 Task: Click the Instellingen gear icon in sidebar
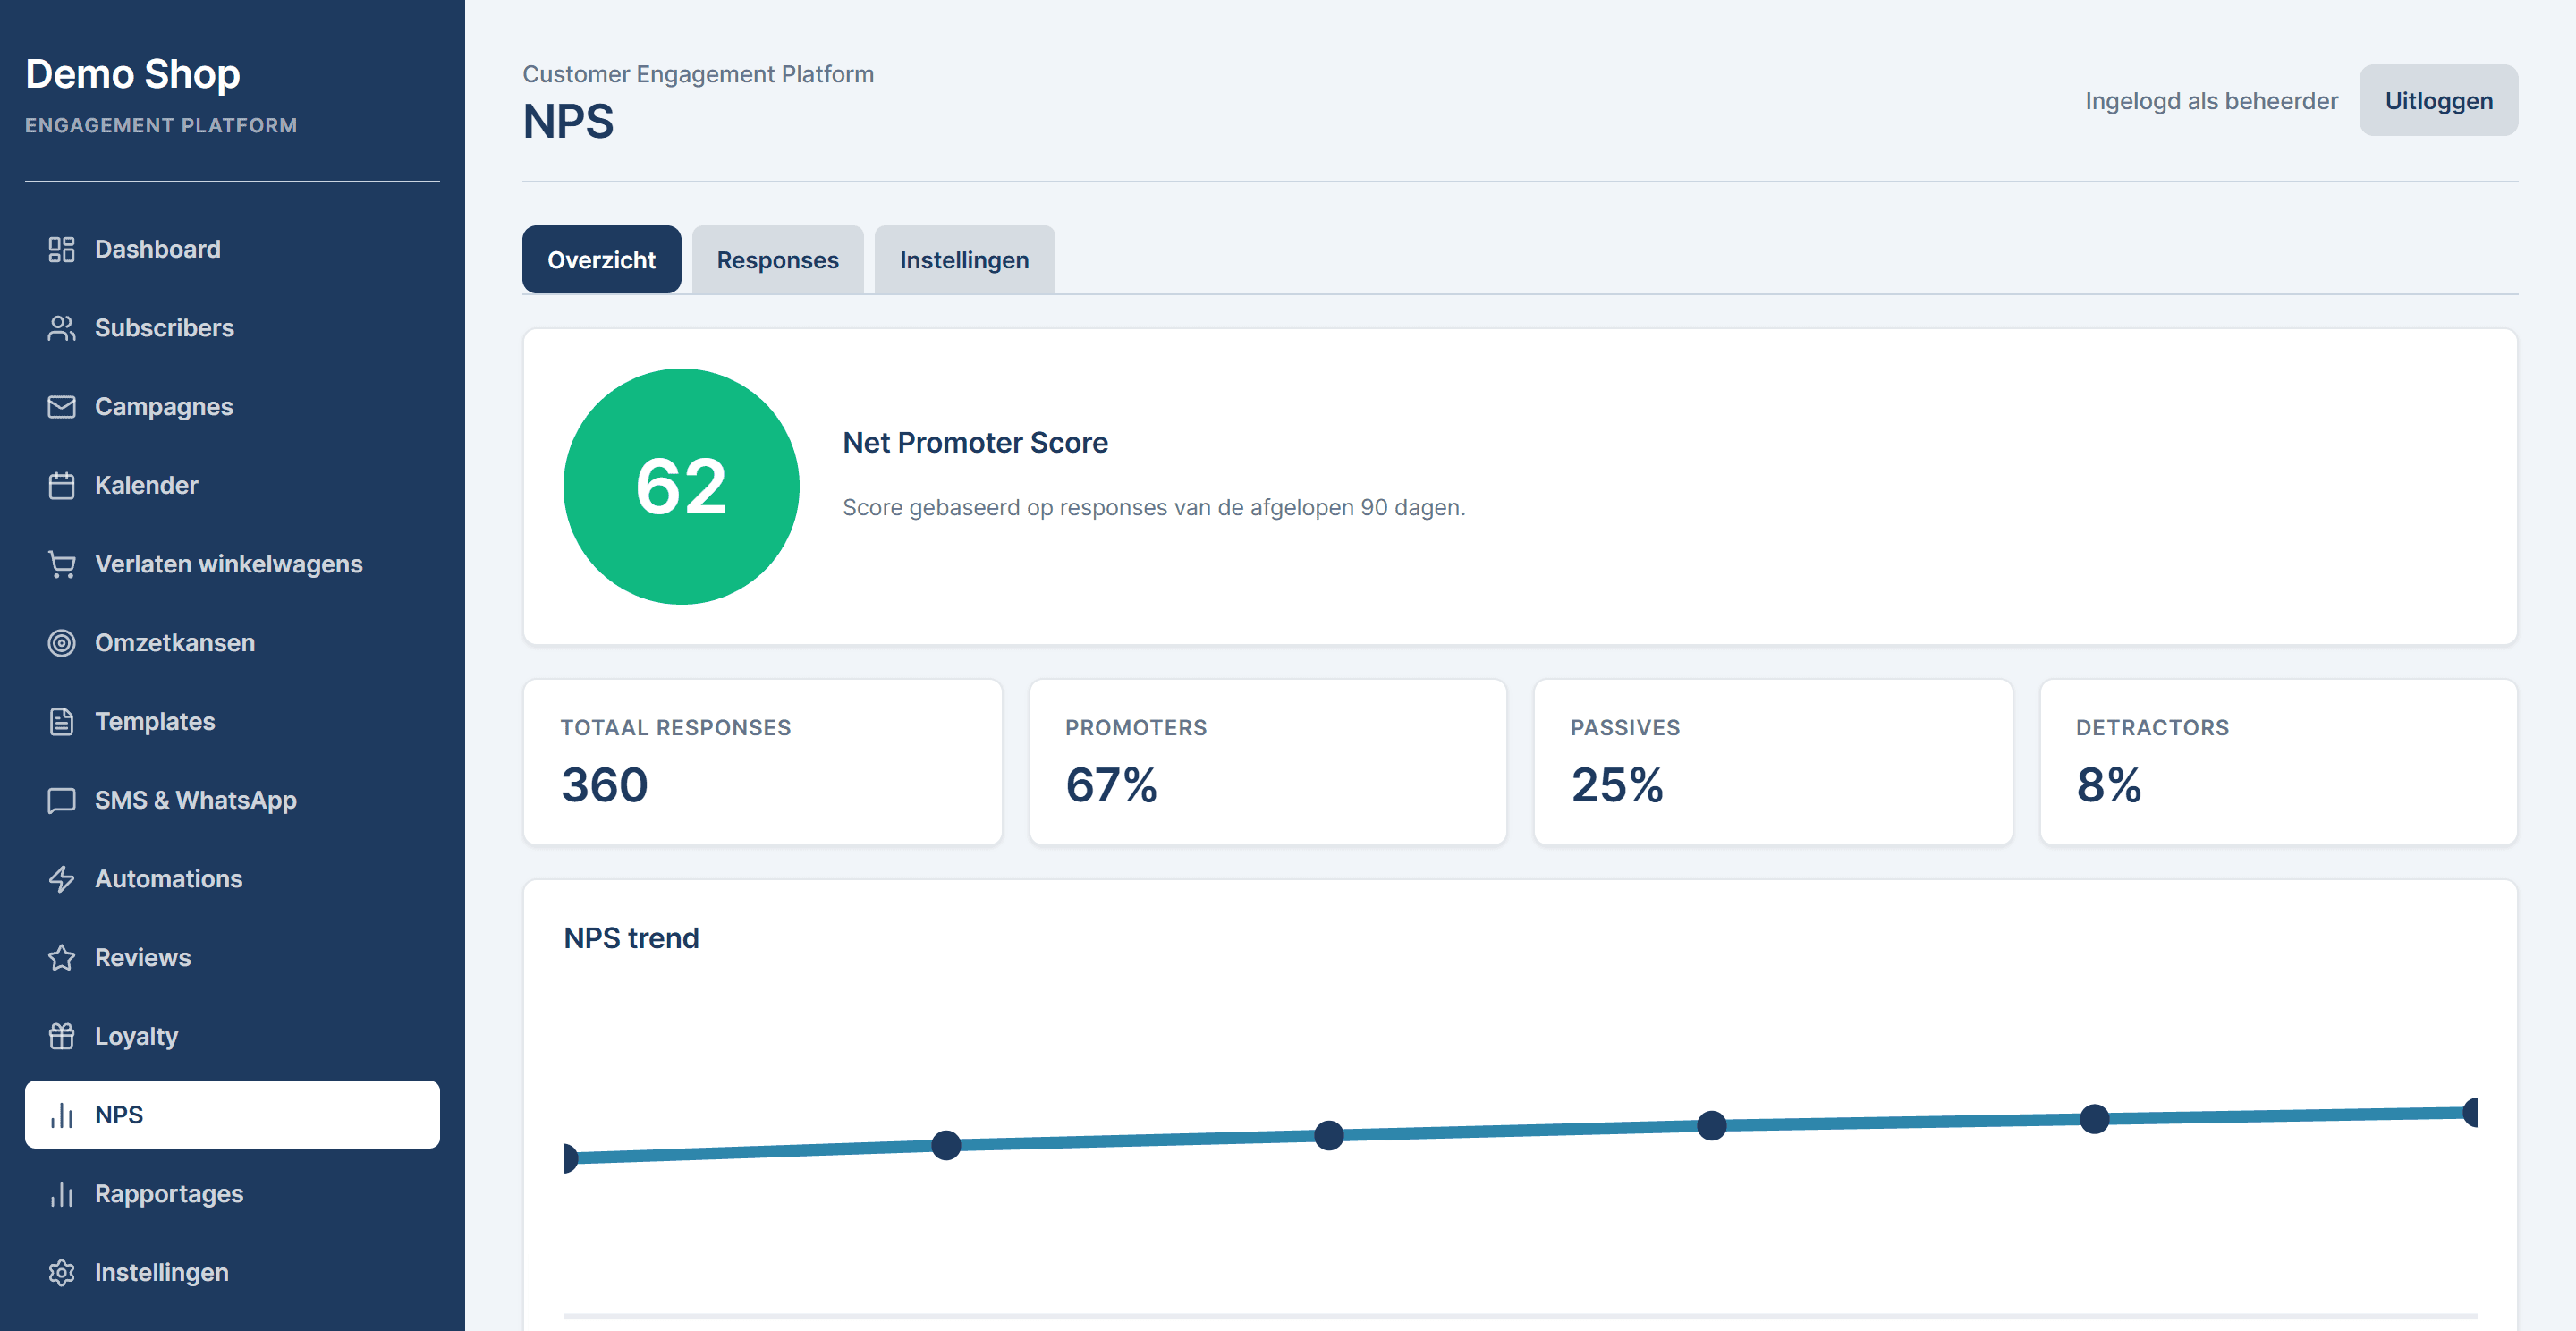coord(61,1272)
